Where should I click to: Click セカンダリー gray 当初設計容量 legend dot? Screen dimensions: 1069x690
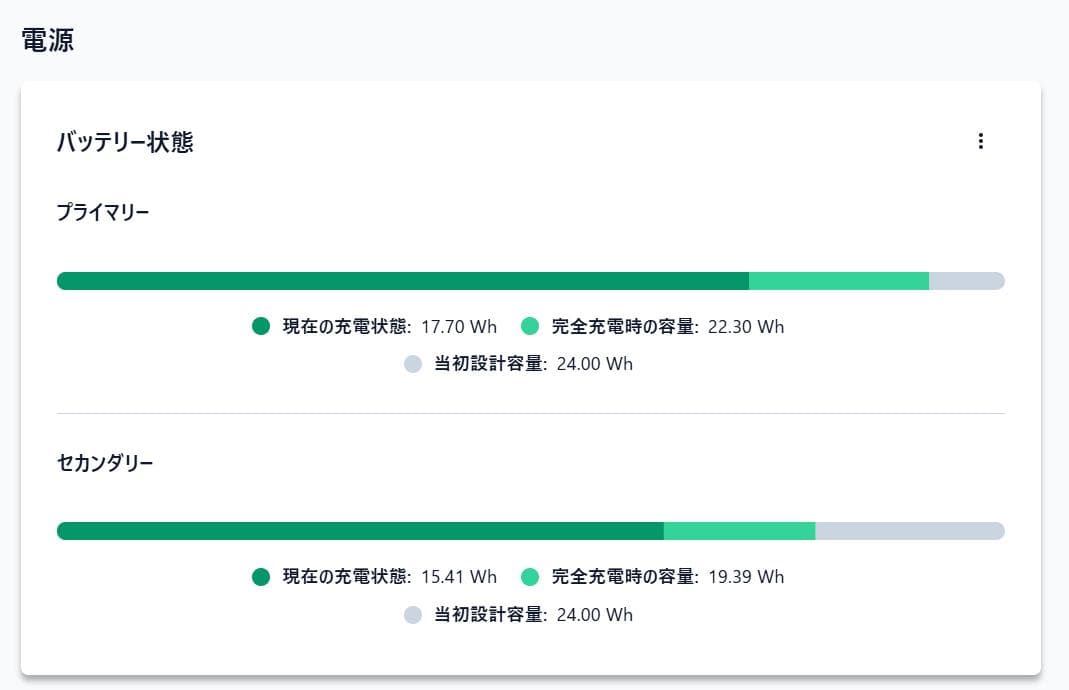pos(413,615)
